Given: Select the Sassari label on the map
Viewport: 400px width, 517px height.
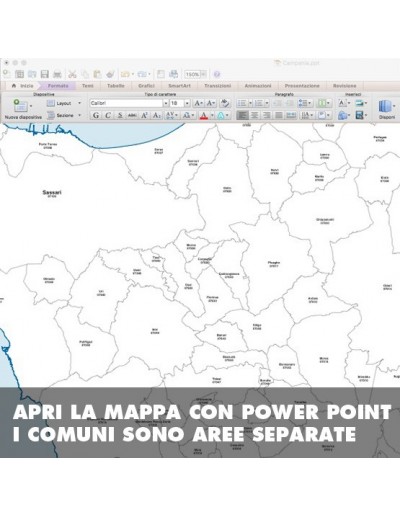Looking at the screenshot, I should click(52, 192).
